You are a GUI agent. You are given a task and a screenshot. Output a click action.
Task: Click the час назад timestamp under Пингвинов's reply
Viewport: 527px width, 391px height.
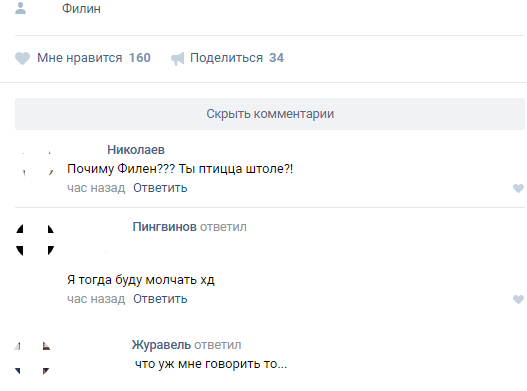click(96, 299)
